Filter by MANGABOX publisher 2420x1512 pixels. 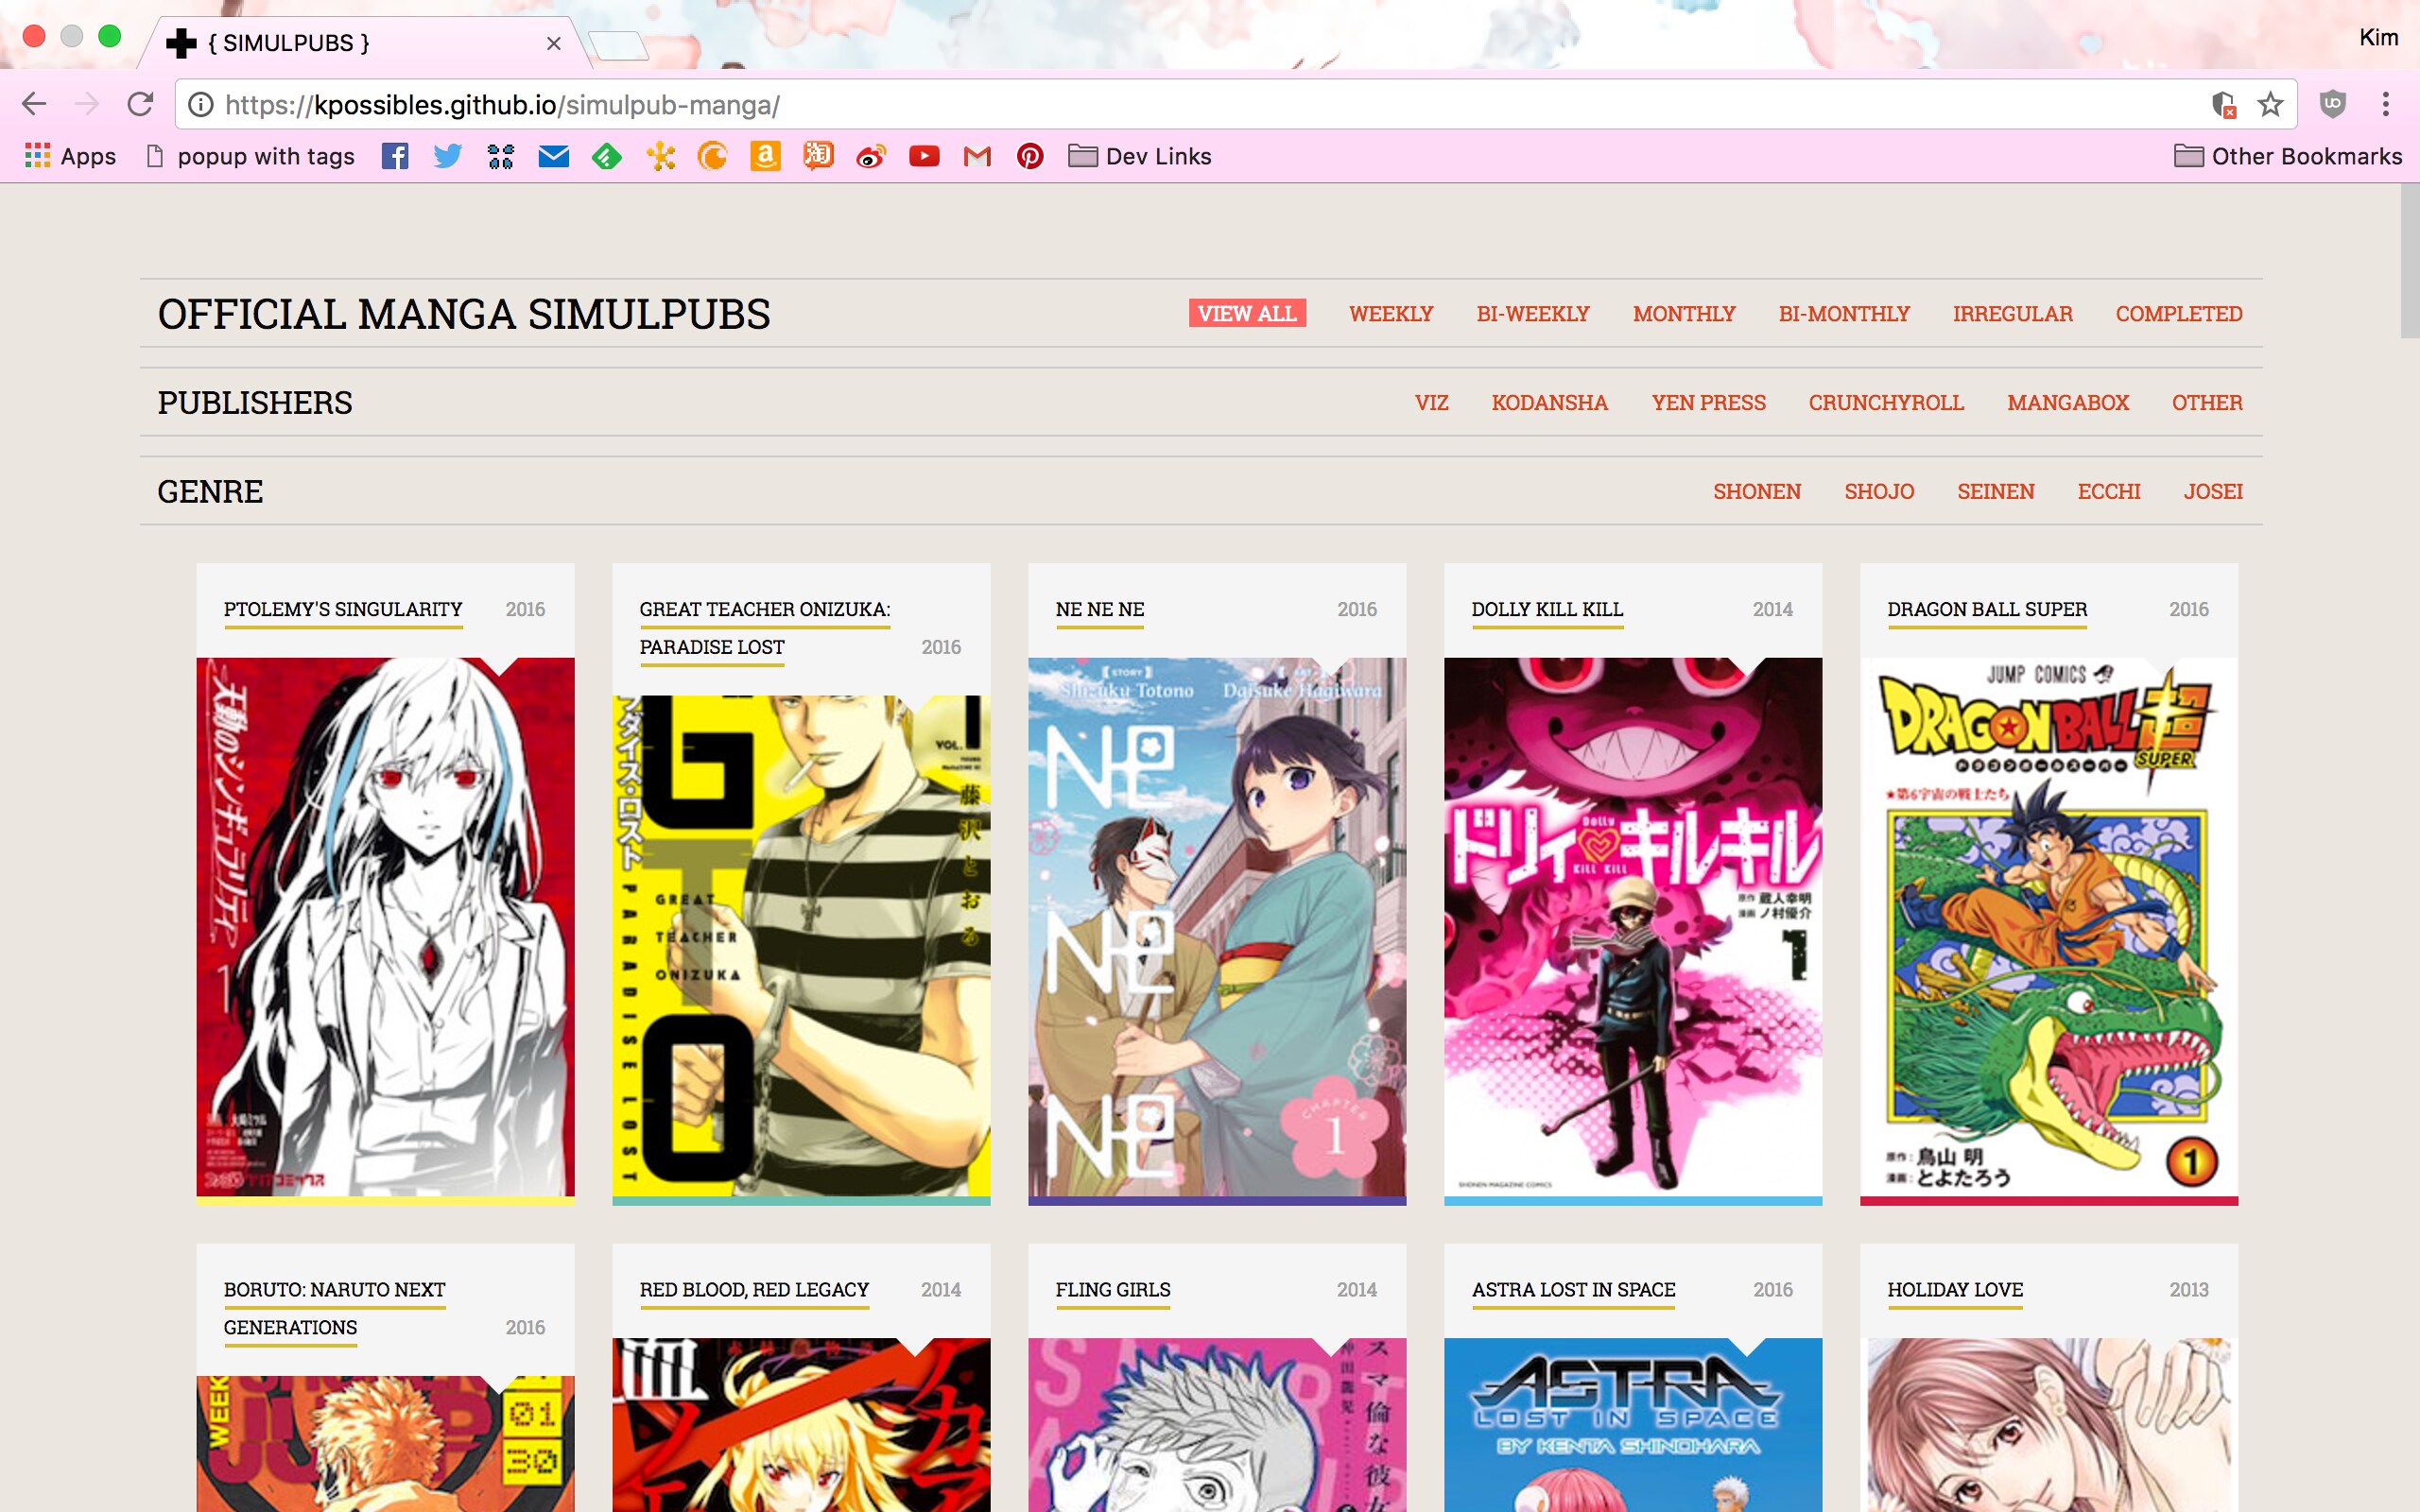coord(2068,402)
